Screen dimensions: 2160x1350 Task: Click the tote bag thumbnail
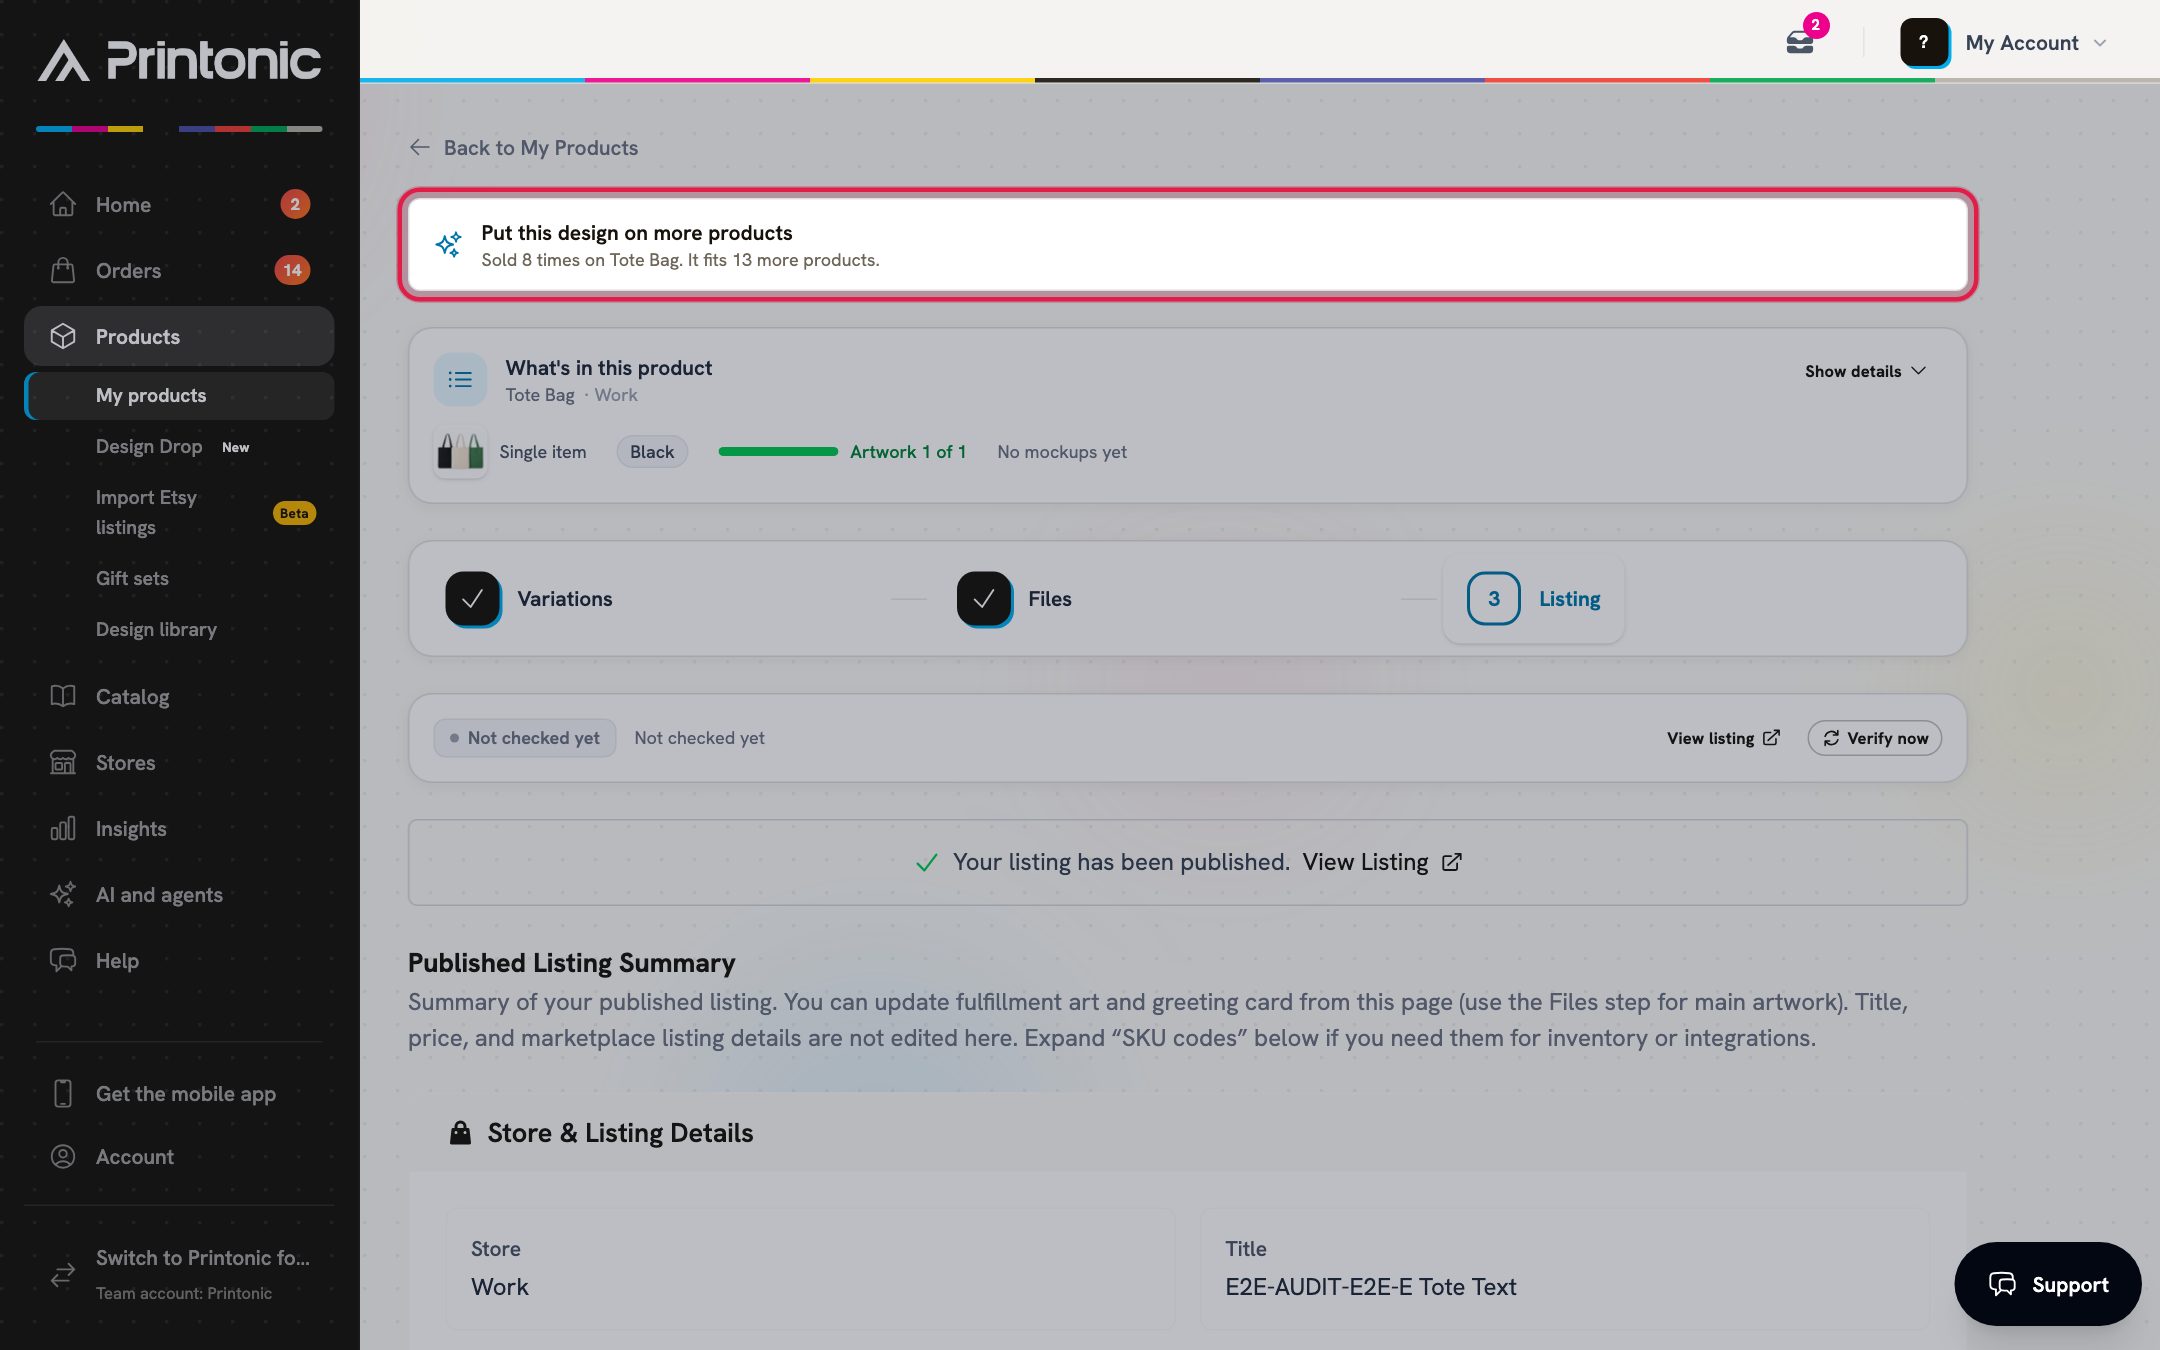[x=460, y=452]
